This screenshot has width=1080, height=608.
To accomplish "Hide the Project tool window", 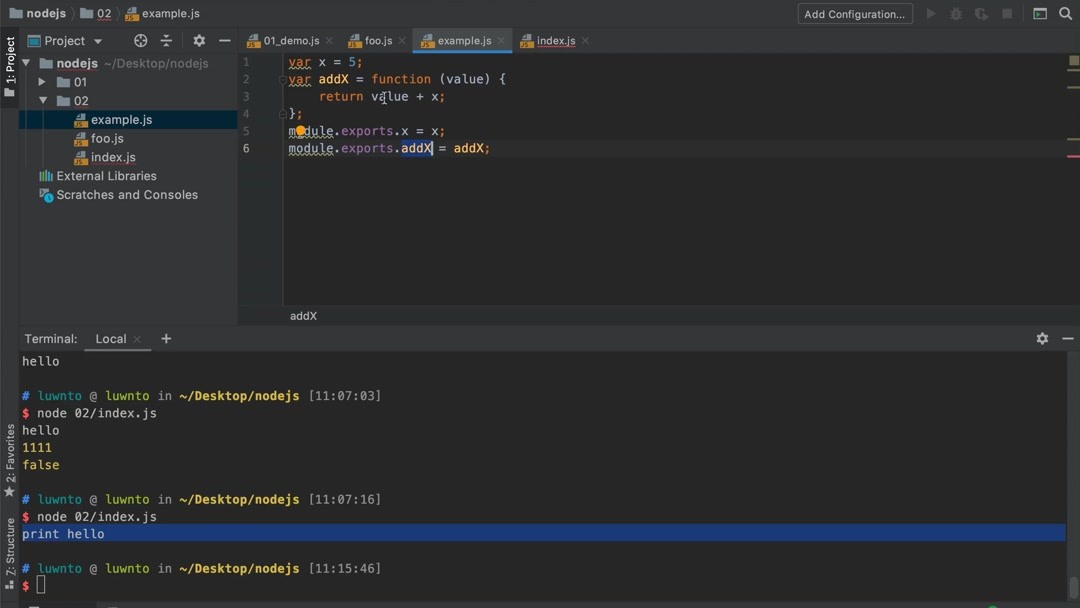I will pyautogui.click(x=224, y=41).
